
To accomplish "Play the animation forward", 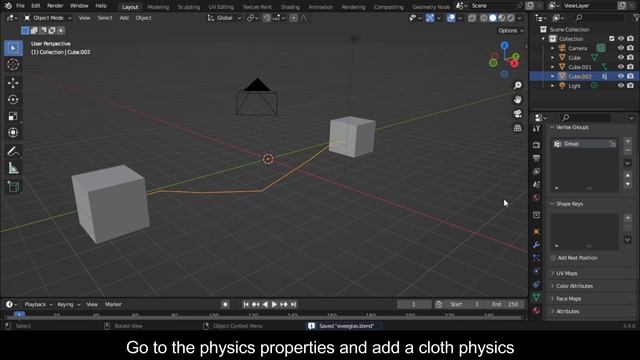I will coord(274,304).
